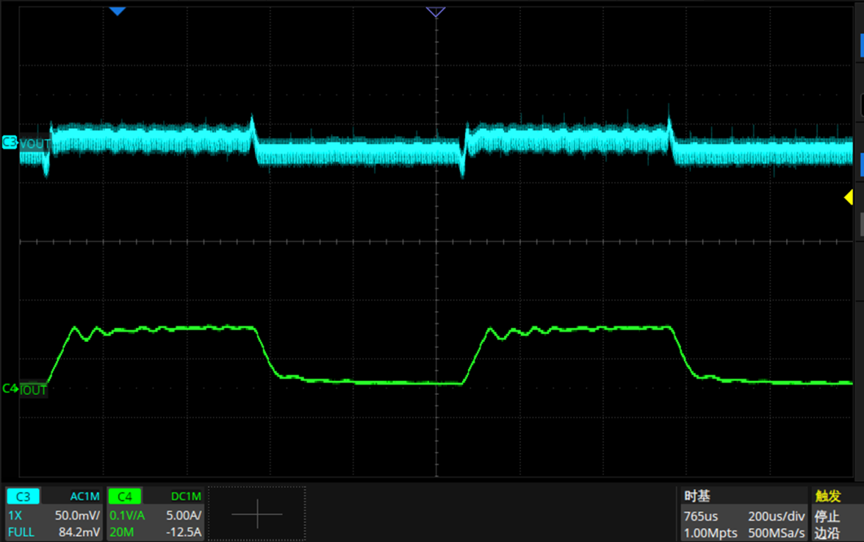
Task: Open C3 probe attenuation 1X setting
Action: pos(15,516)
